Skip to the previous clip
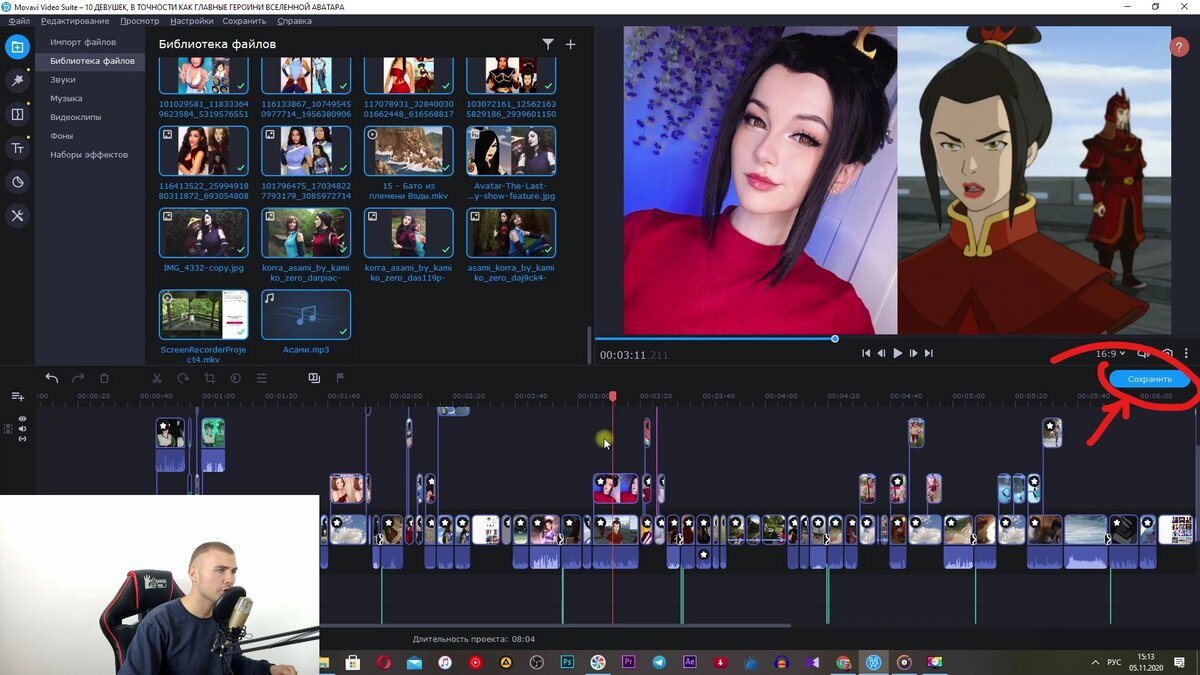The image size is (1200, 675). (866, 353)
